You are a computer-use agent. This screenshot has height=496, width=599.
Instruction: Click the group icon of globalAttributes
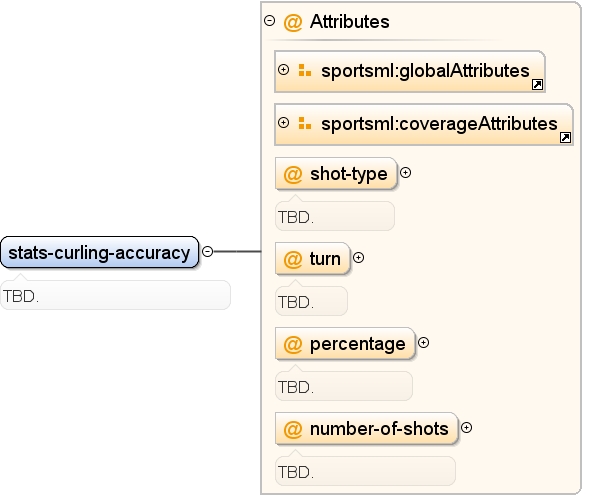pyautogui.click(x=304, y=70)
